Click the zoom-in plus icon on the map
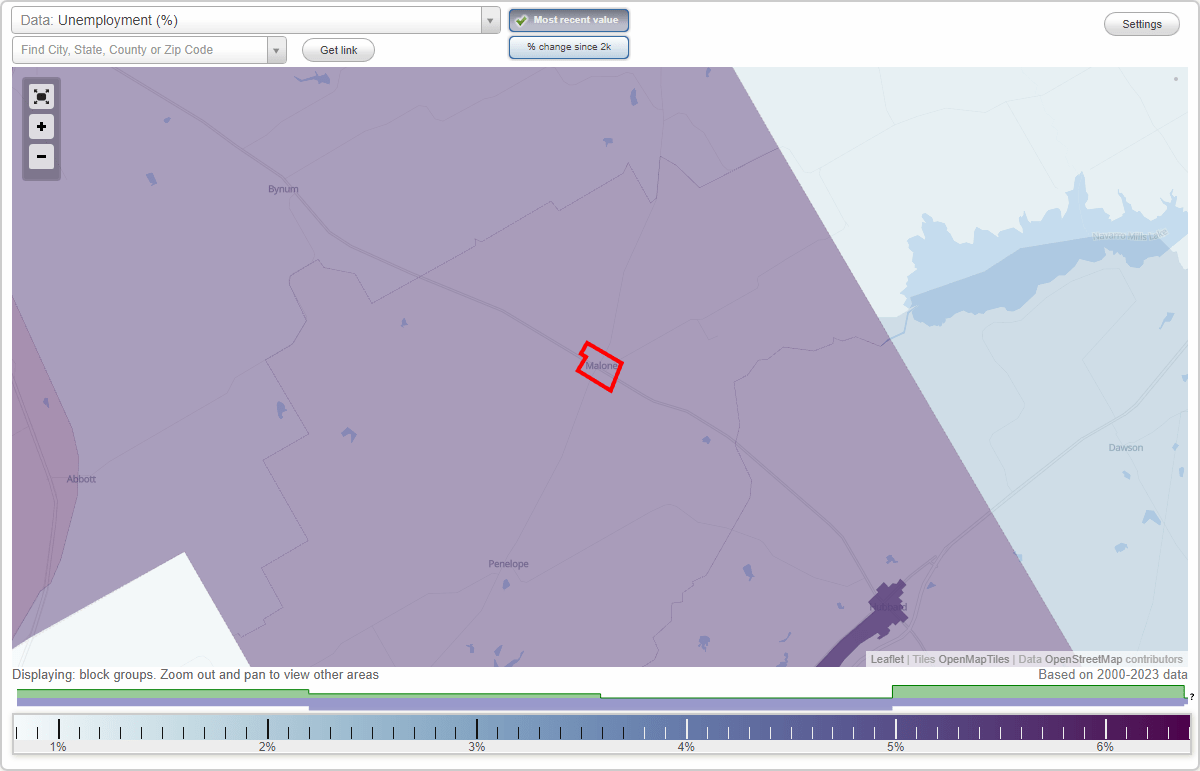 tap(41, 127)
